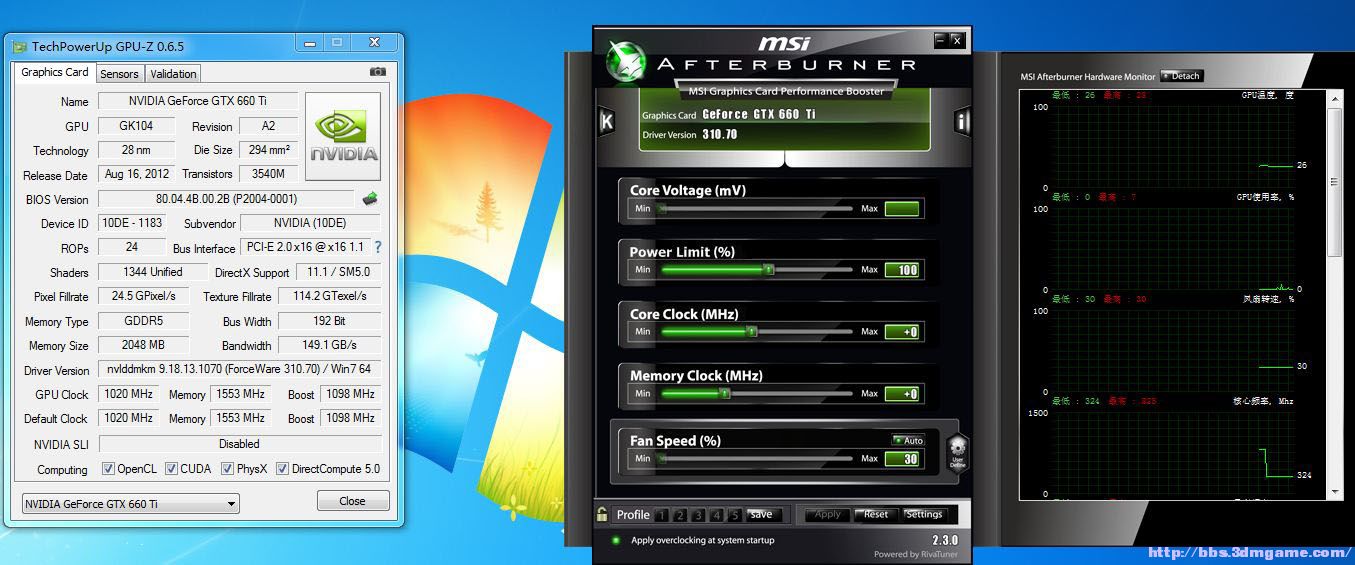
Task: Switch to the Sensors tab
Action: [119, 74]
